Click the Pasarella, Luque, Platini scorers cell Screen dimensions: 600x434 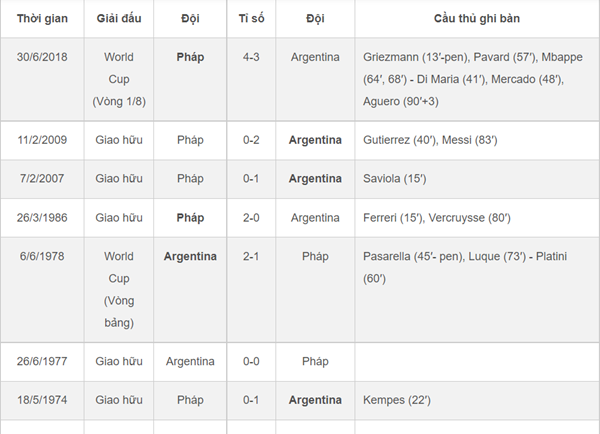(465, 267)
